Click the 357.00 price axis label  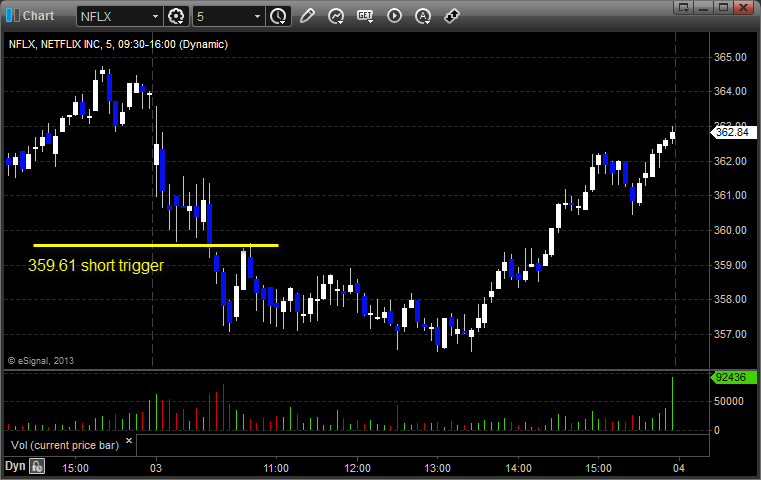(x=730, y=334)
